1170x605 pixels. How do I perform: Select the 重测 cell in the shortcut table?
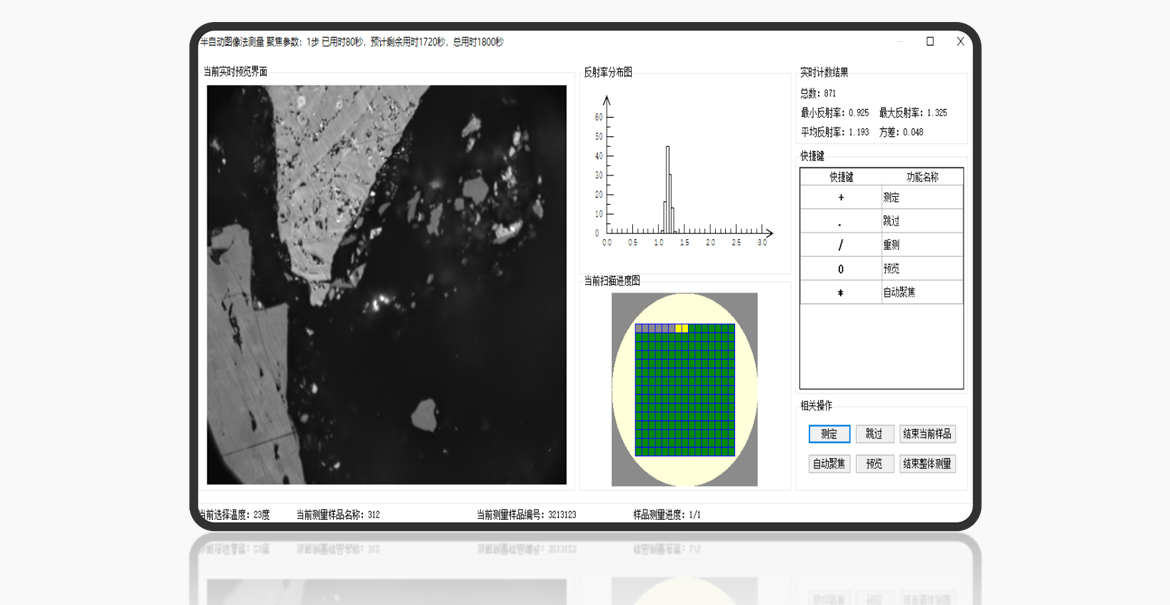pos(922,245)
